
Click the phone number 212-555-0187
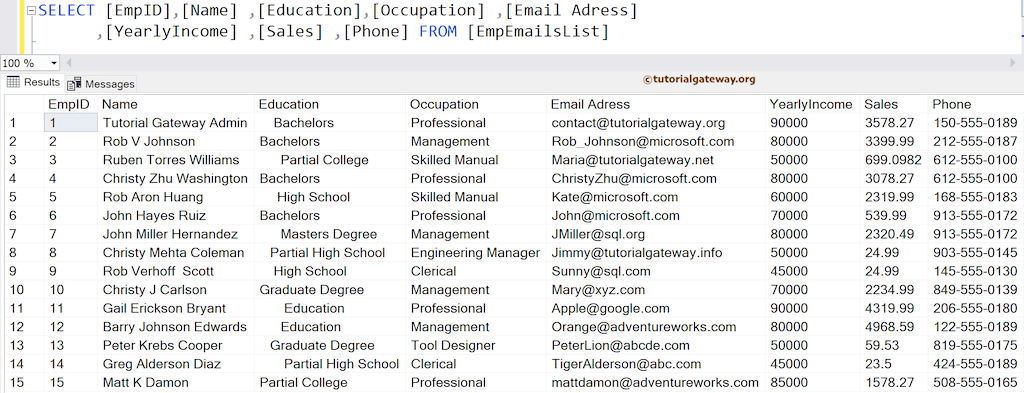click(x=976, y=141)
